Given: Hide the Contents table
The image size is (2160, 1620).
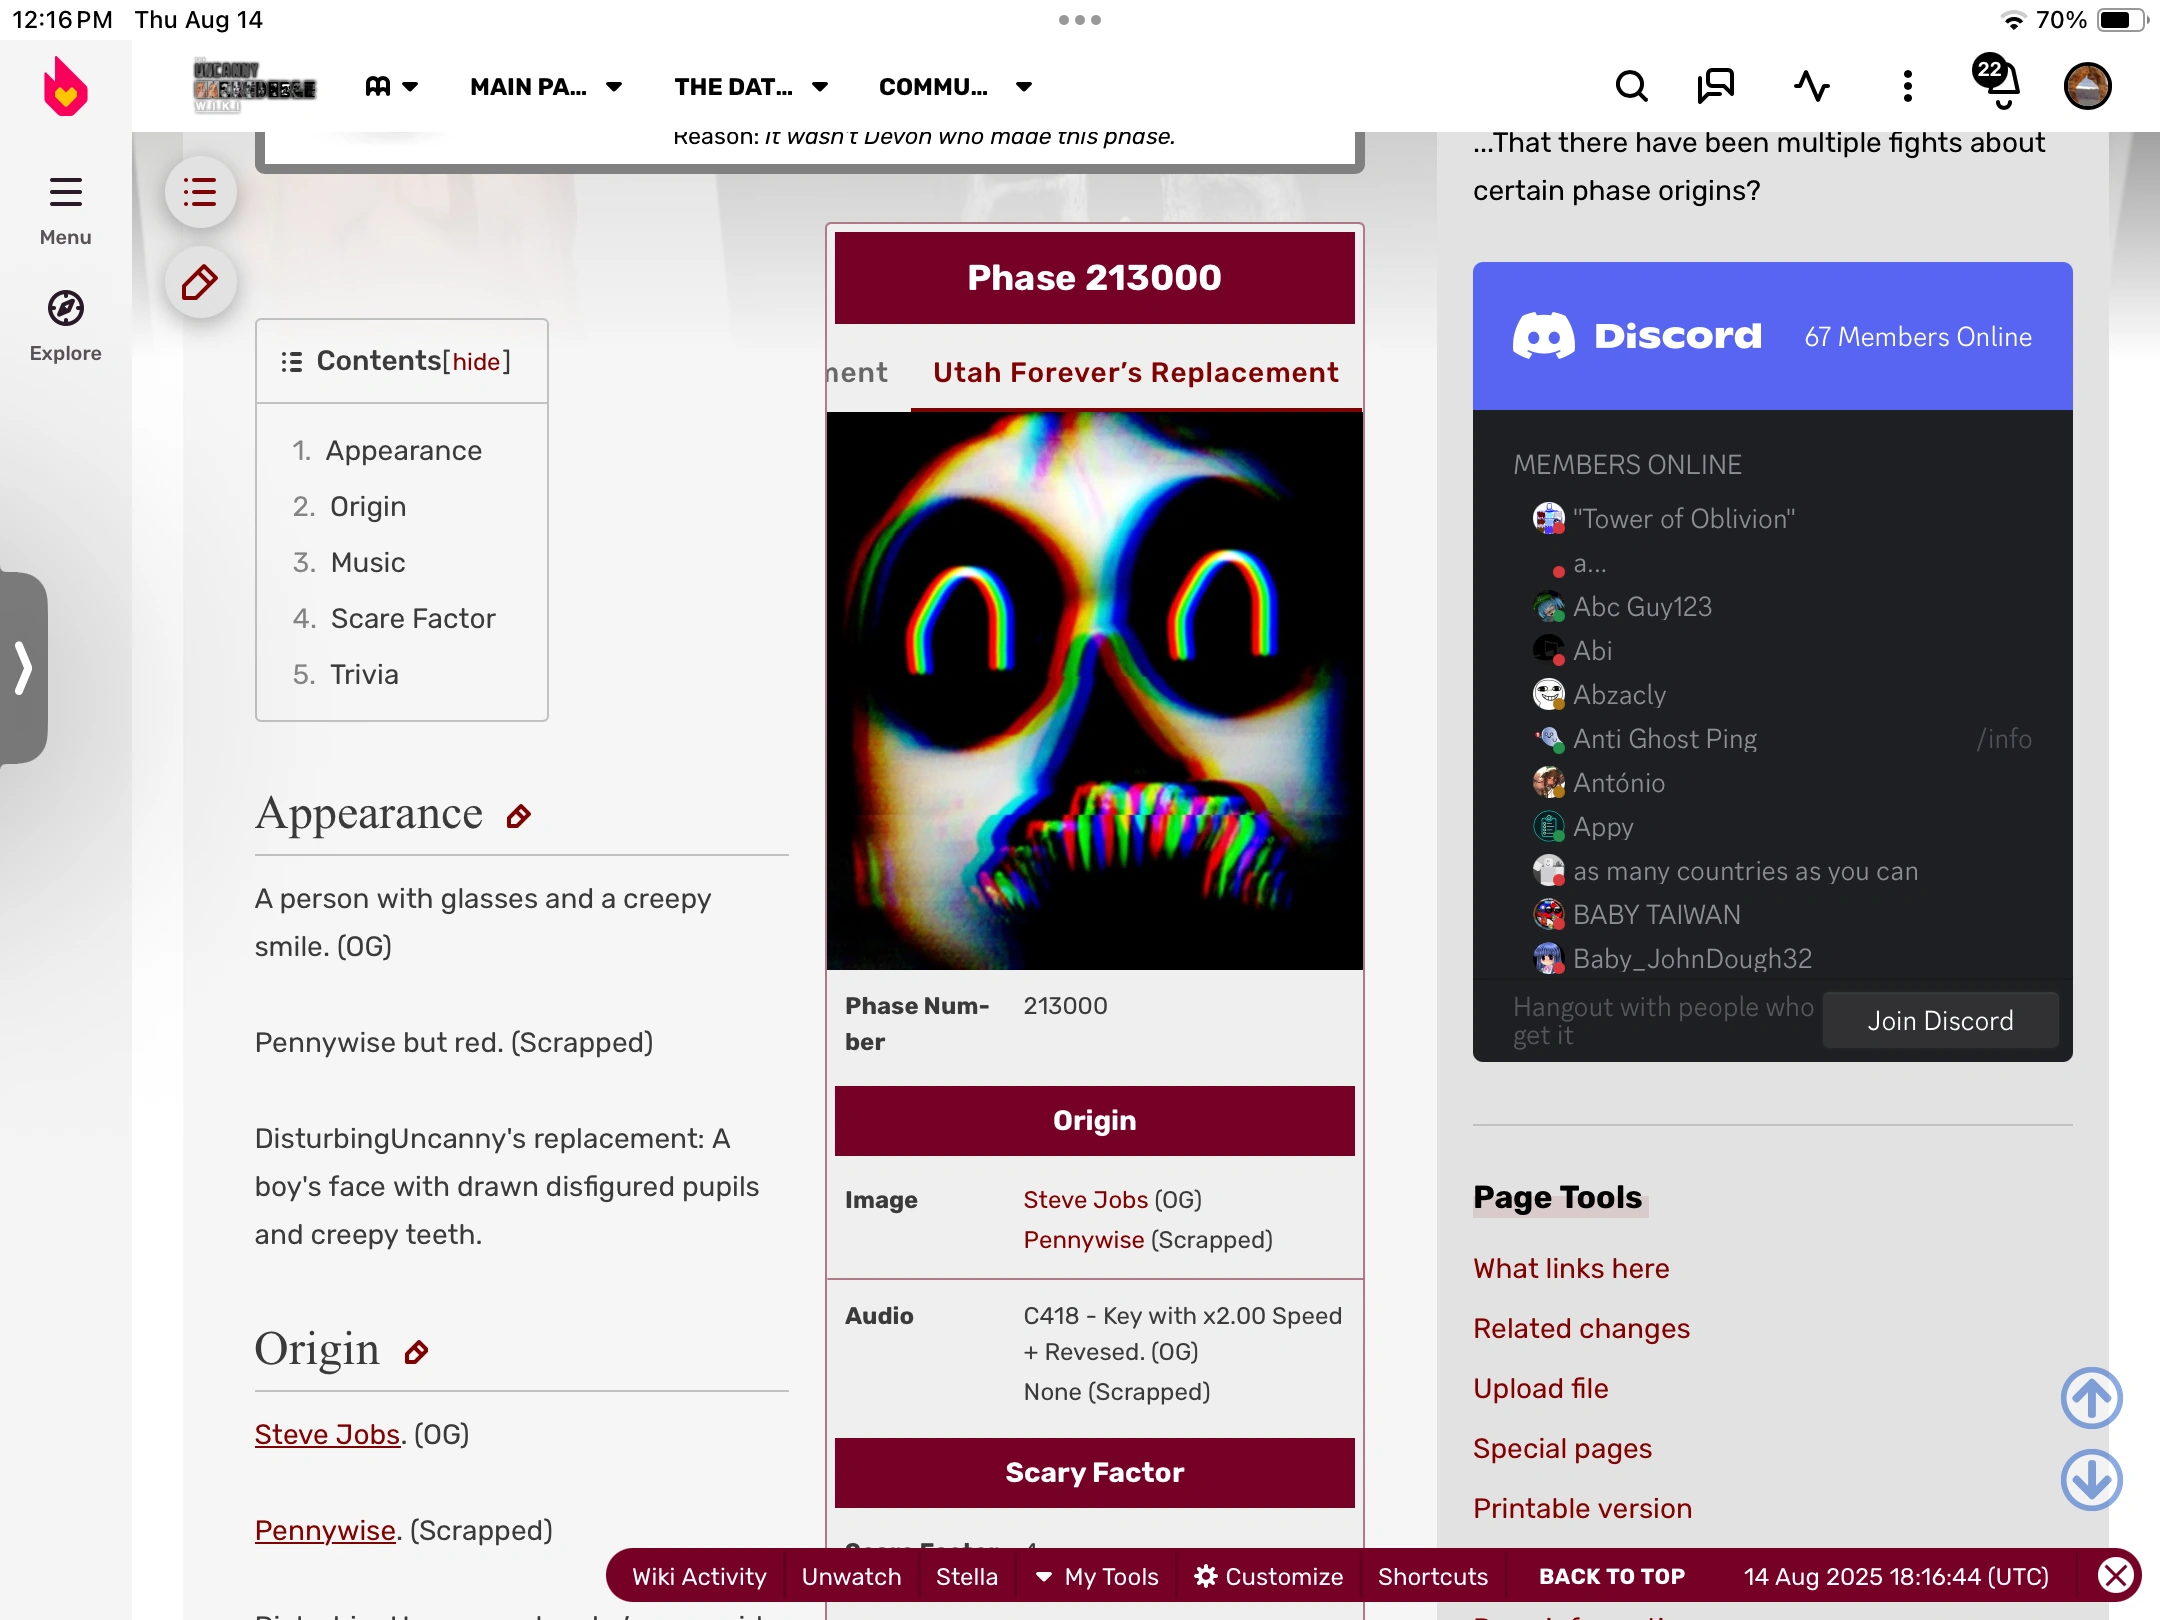Looking at the screenshot, I should point(476,361).
